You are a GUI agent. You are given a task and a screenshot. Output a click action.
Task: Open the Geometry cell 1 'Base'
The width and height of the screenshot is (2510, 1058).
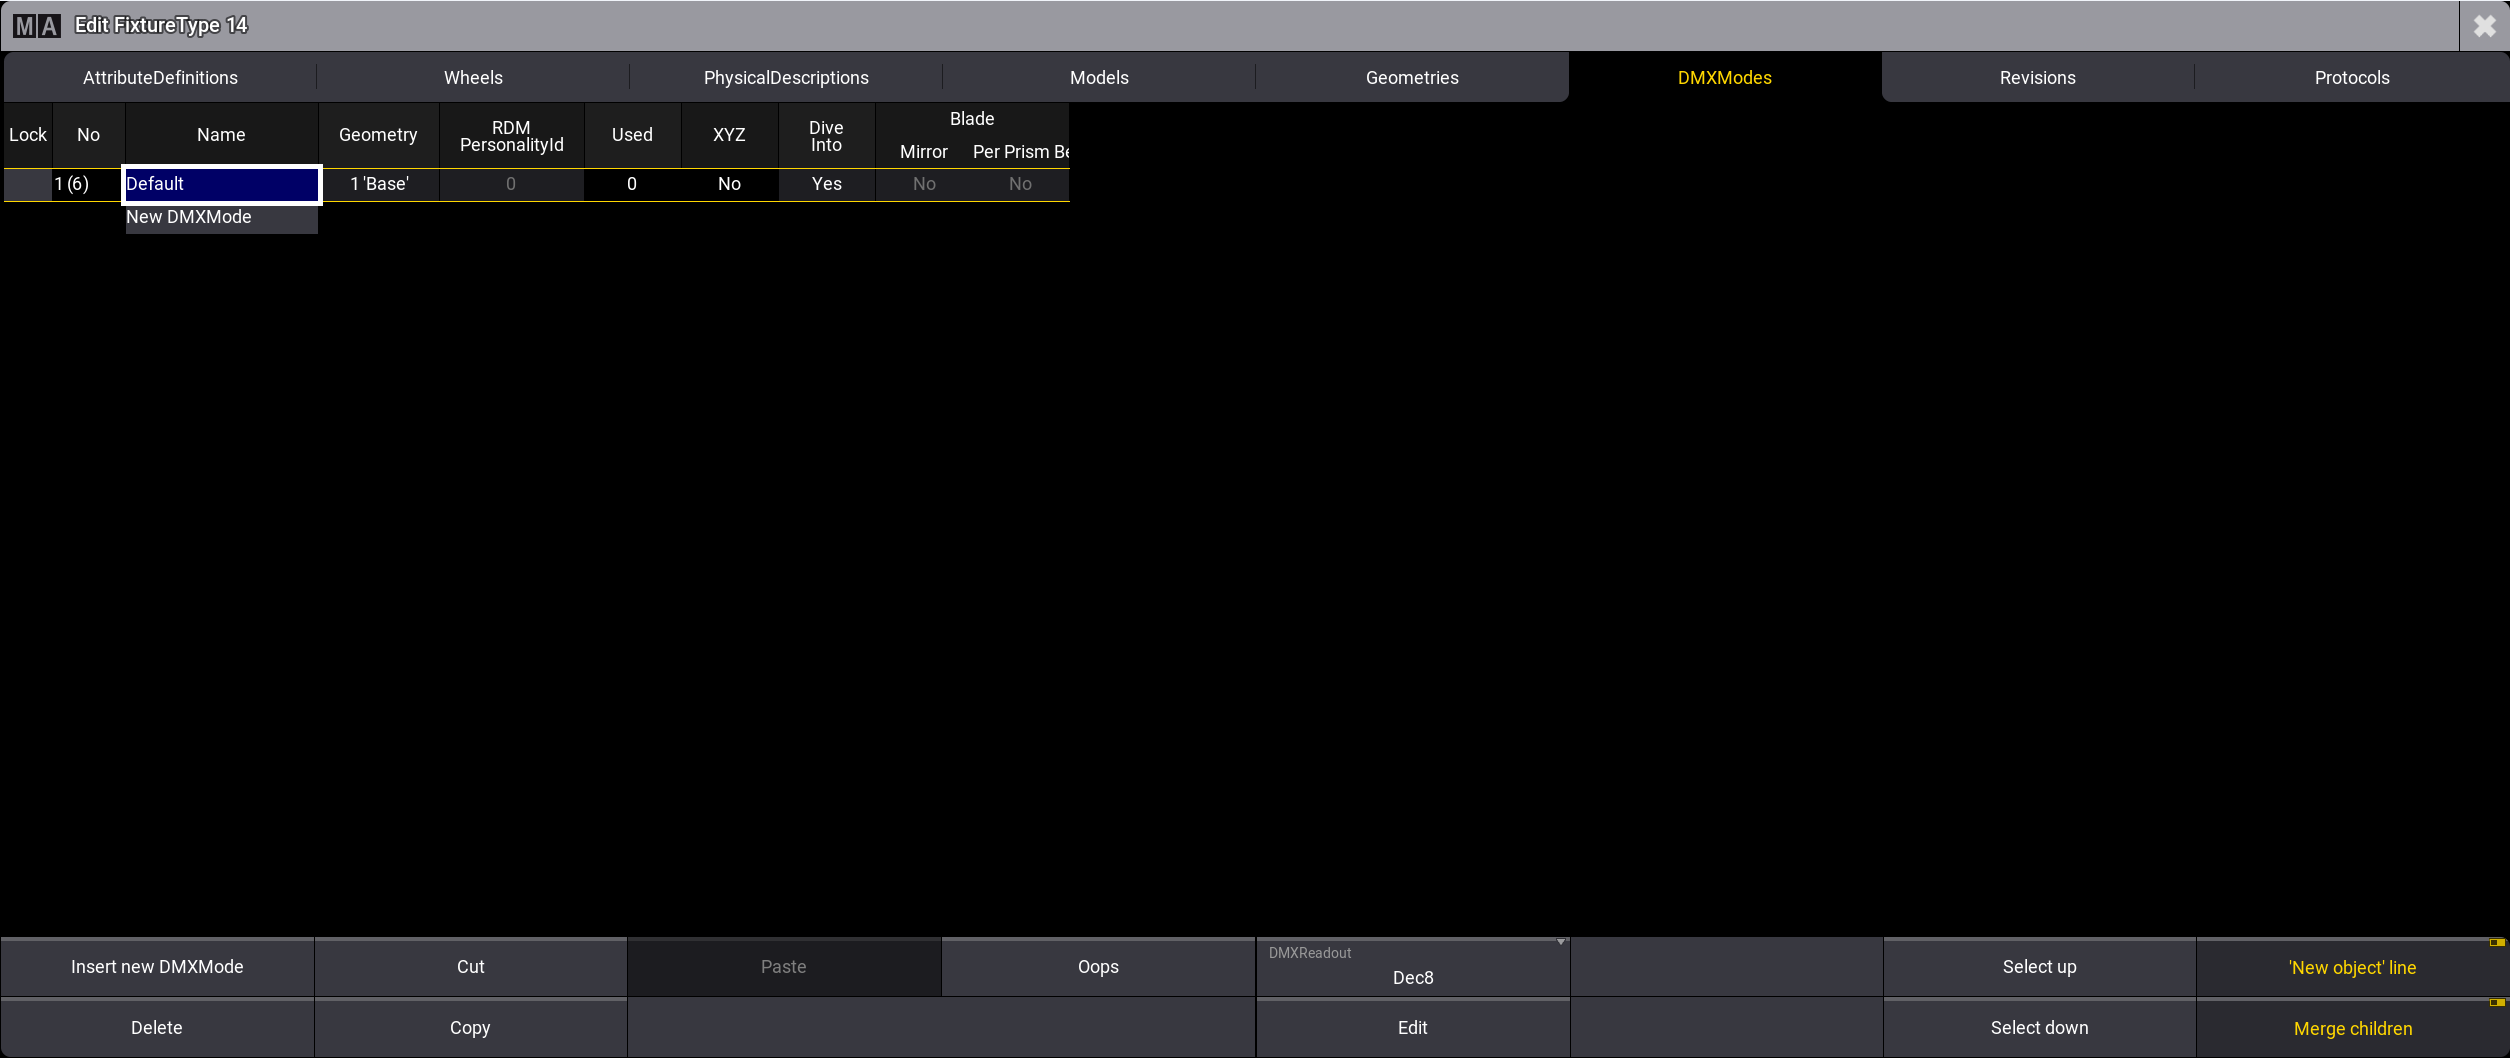point(379,184)
